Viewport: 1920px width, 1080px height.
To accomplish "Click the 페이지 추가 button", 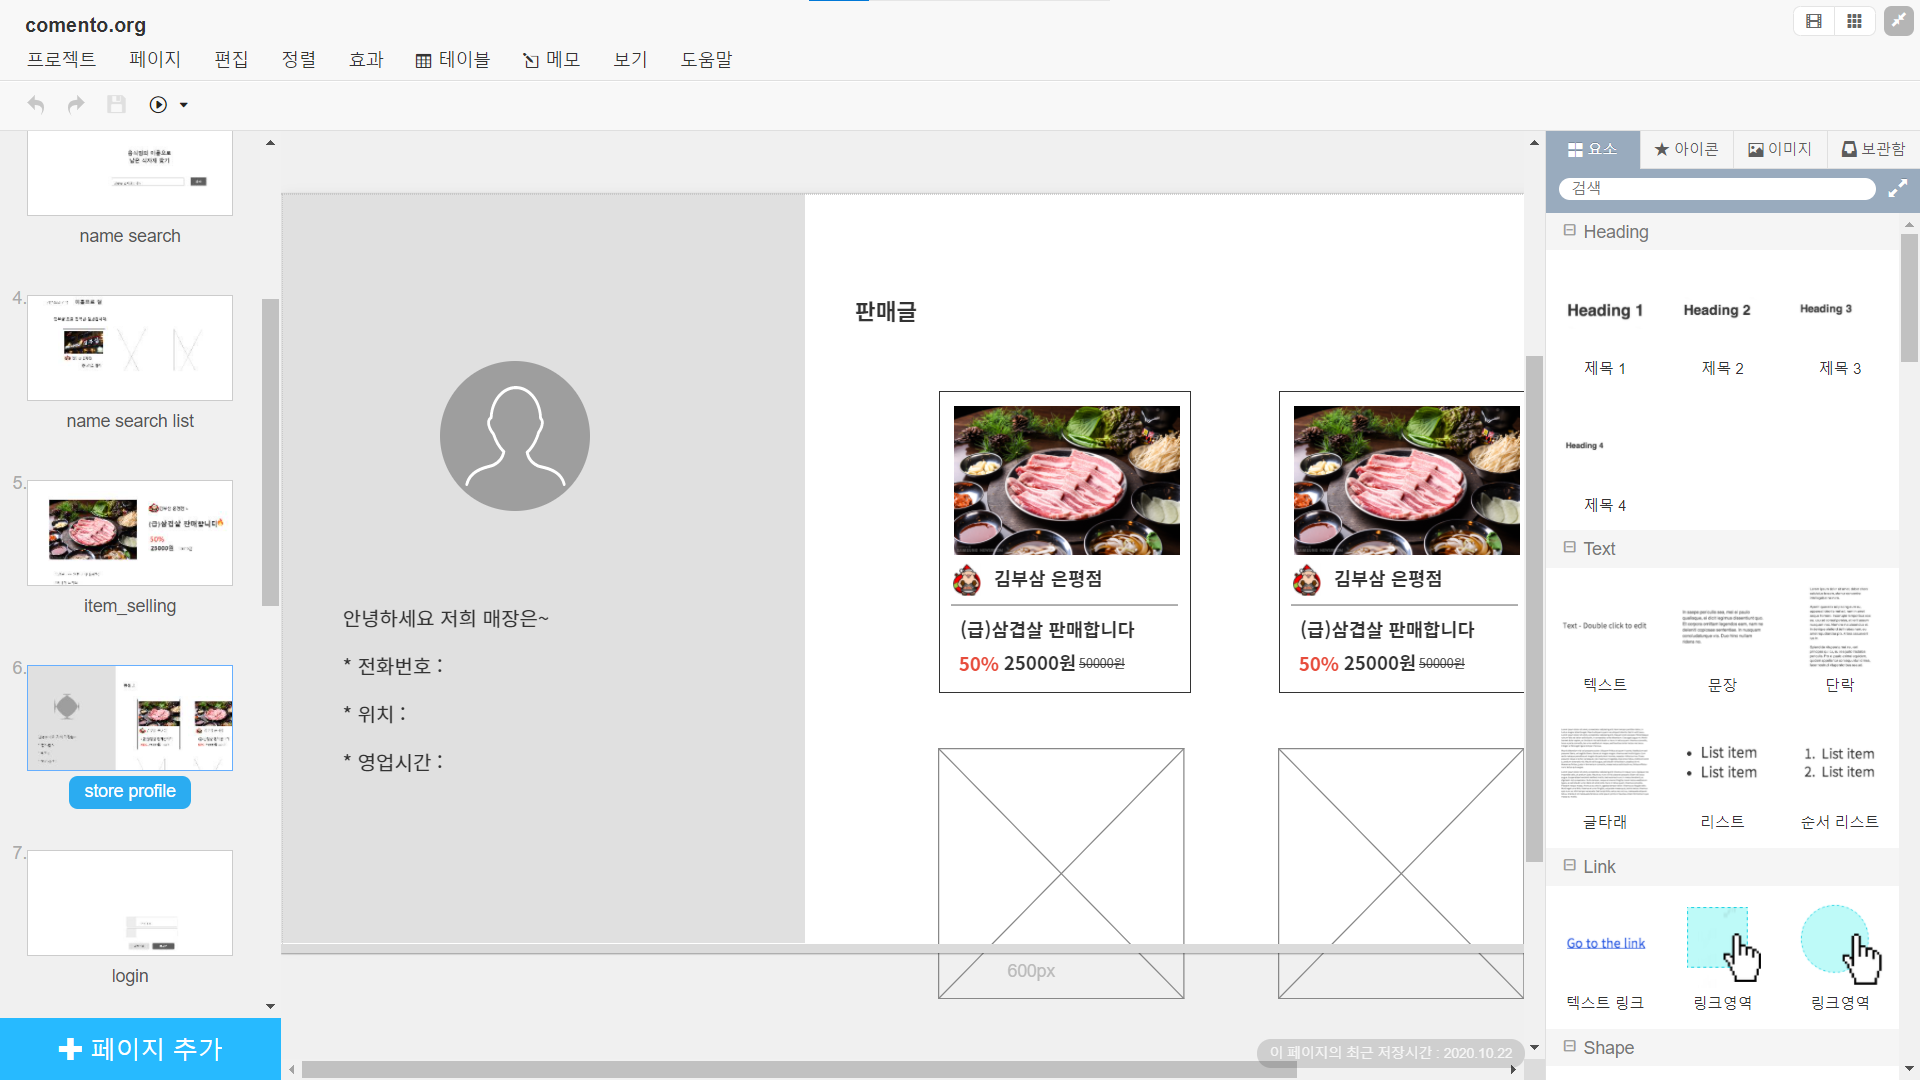I will click(x=140, y=1048).
